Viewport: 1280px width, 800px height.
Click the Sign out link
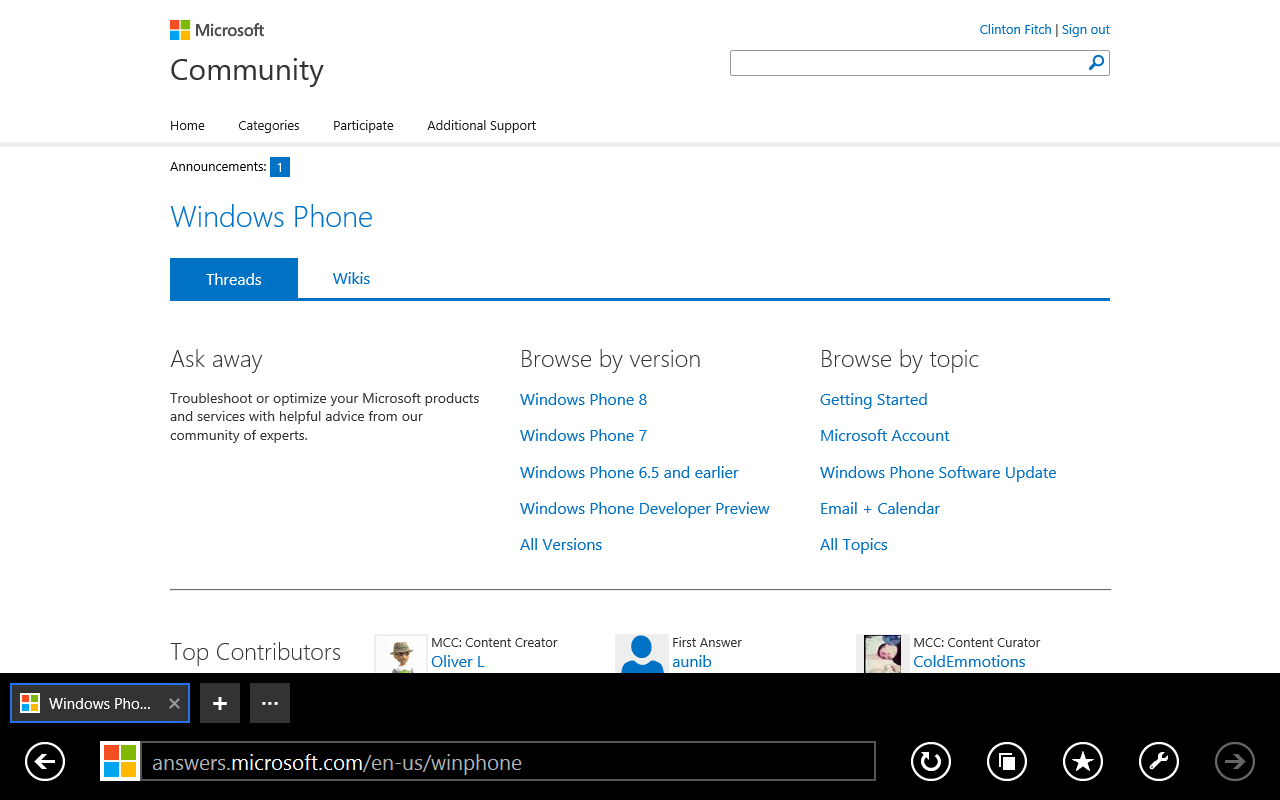(x=1086, y=29)
